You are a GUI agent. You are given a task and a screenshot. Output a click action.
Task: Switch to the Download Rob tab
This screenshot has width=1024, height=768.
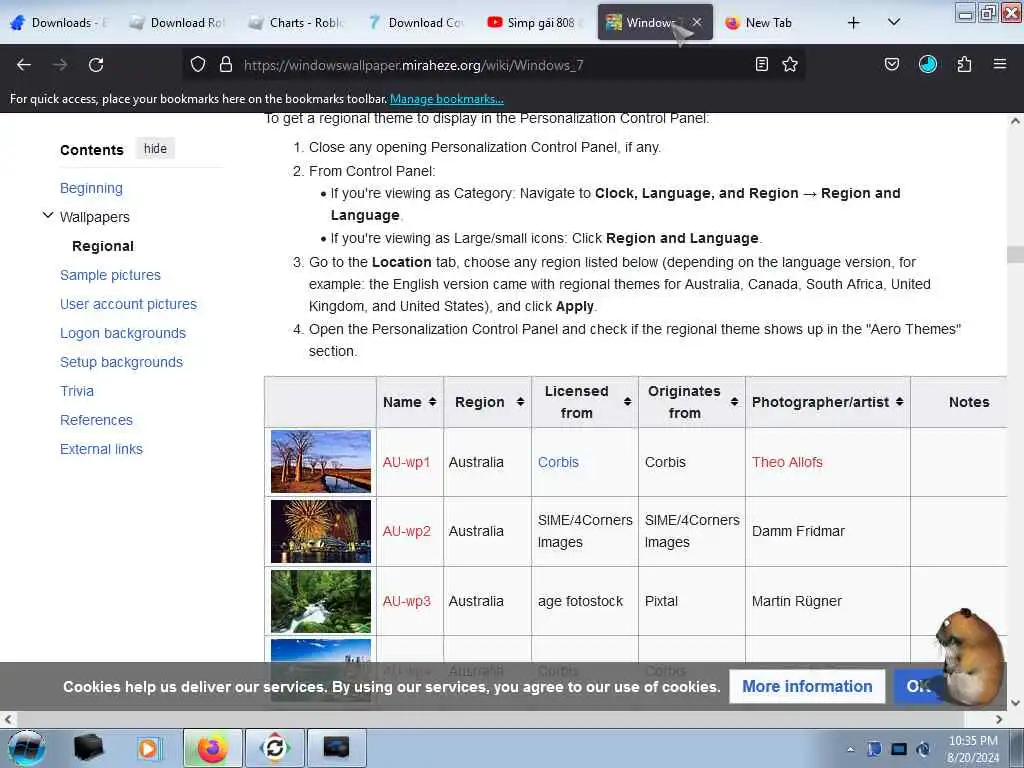click(178, 23)
